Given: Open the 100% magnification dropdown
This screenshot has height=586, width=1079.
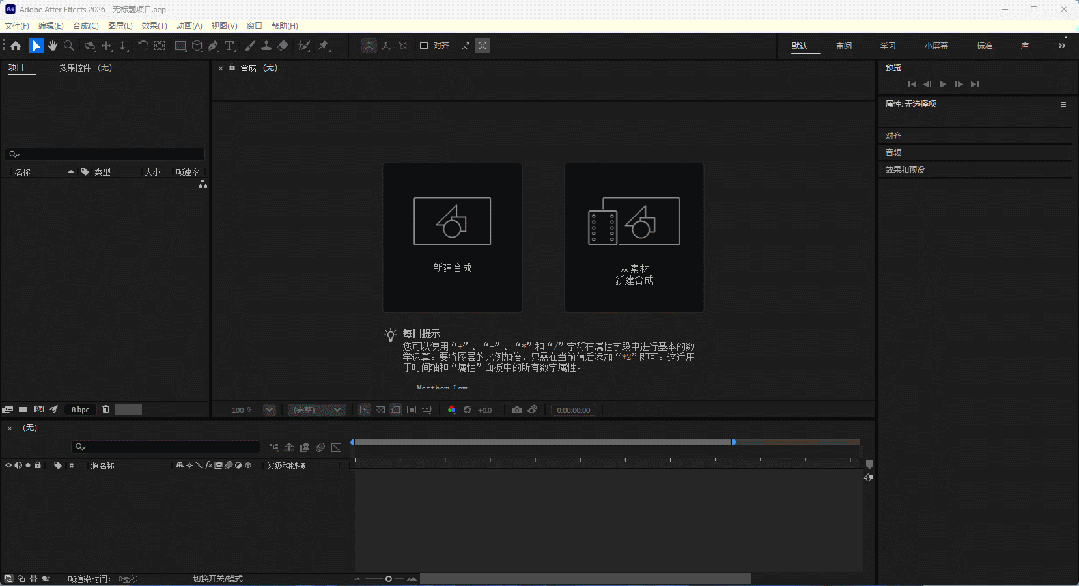Looking at the screenshot, I should click(270, 410).
